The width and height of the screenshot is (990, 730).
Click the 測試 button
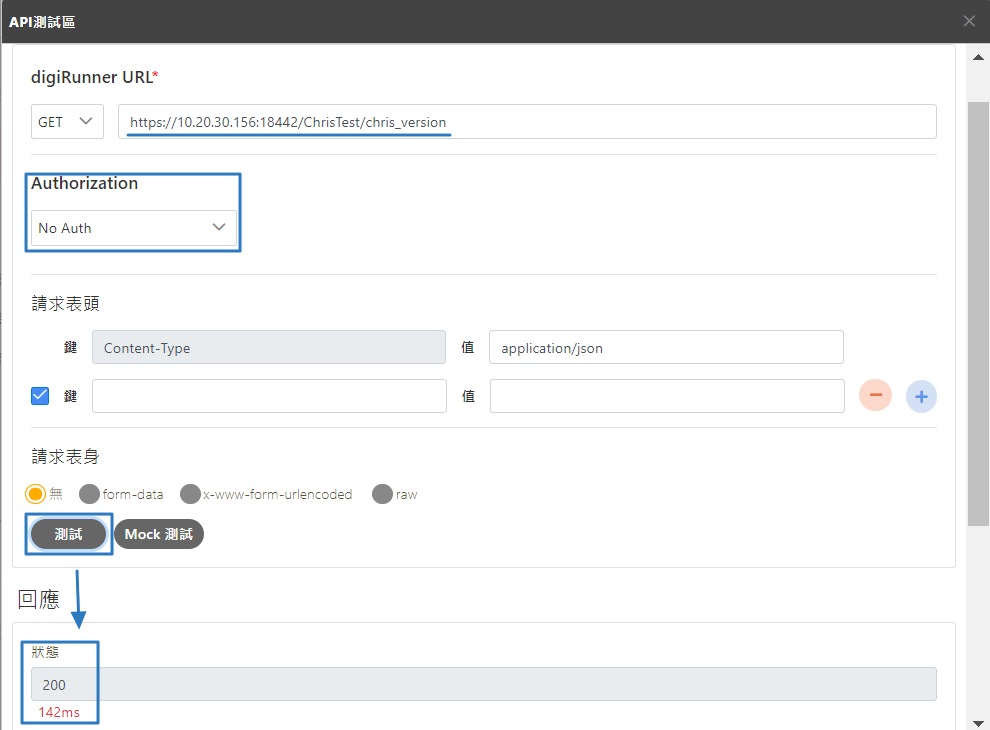[69, 534]
